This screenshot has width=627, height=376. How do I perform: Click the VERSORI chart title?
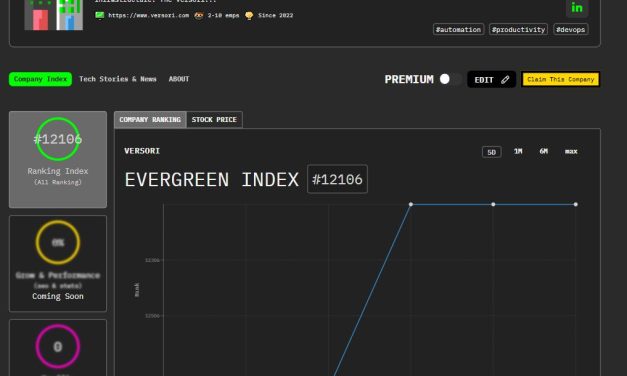tap(142, 151)
